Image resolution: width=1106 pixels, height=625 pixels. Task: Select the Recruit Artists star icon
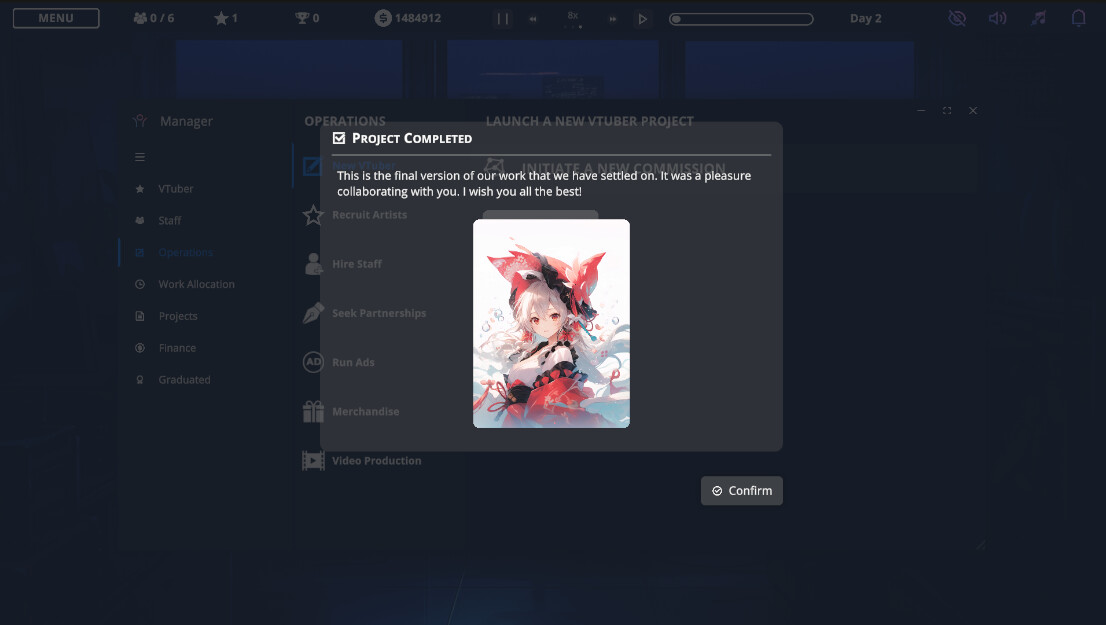313,214
